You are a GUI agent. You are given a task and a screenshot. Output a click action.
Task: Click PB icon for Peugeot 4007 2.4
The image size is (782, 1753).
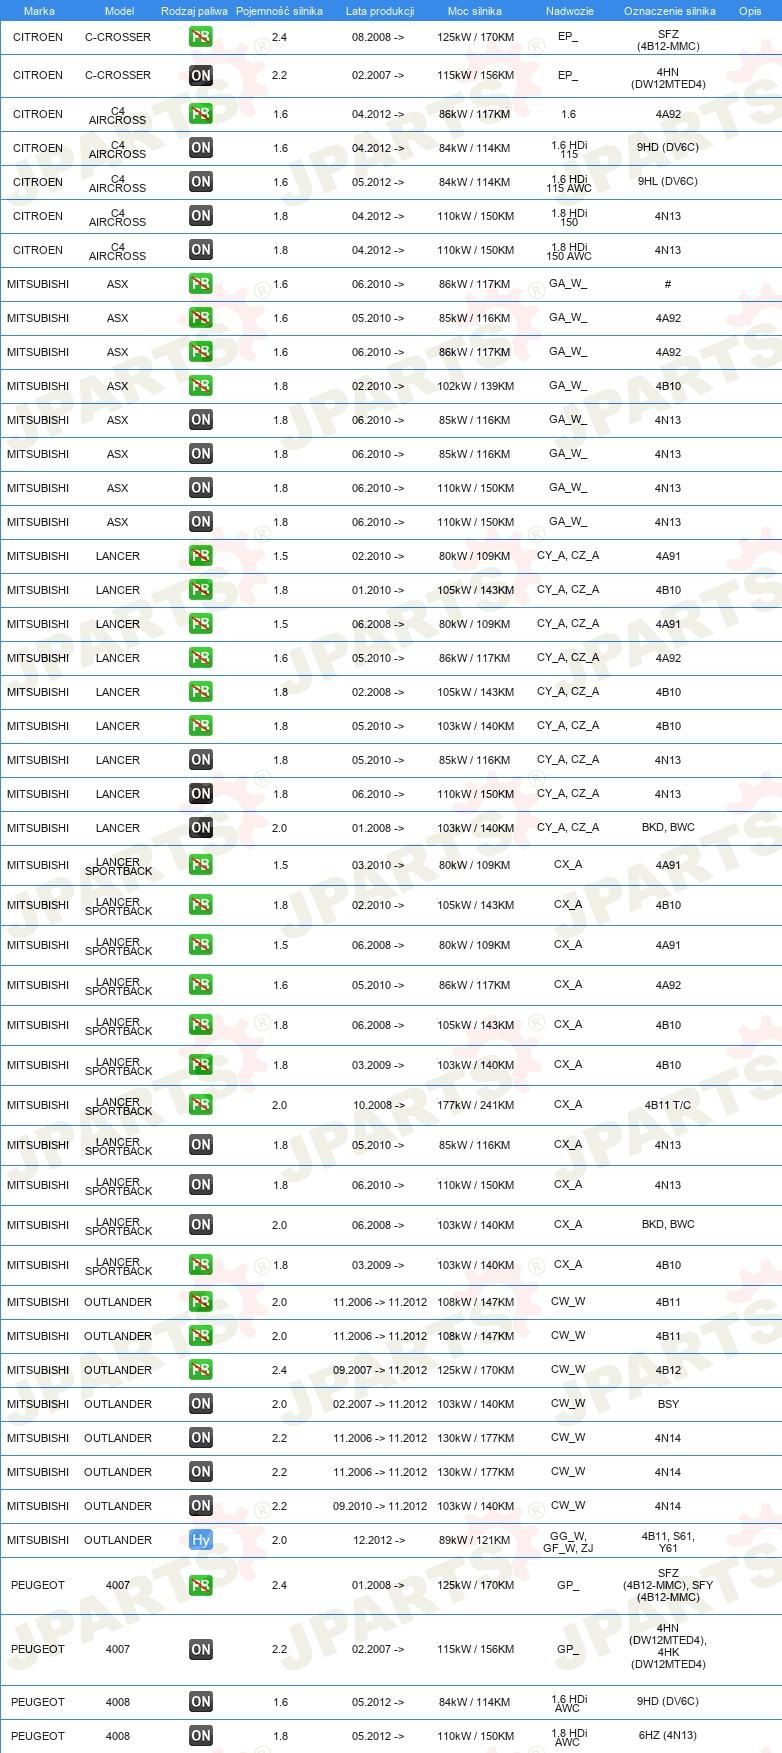pyautogui.click(x=201, y=1585)
